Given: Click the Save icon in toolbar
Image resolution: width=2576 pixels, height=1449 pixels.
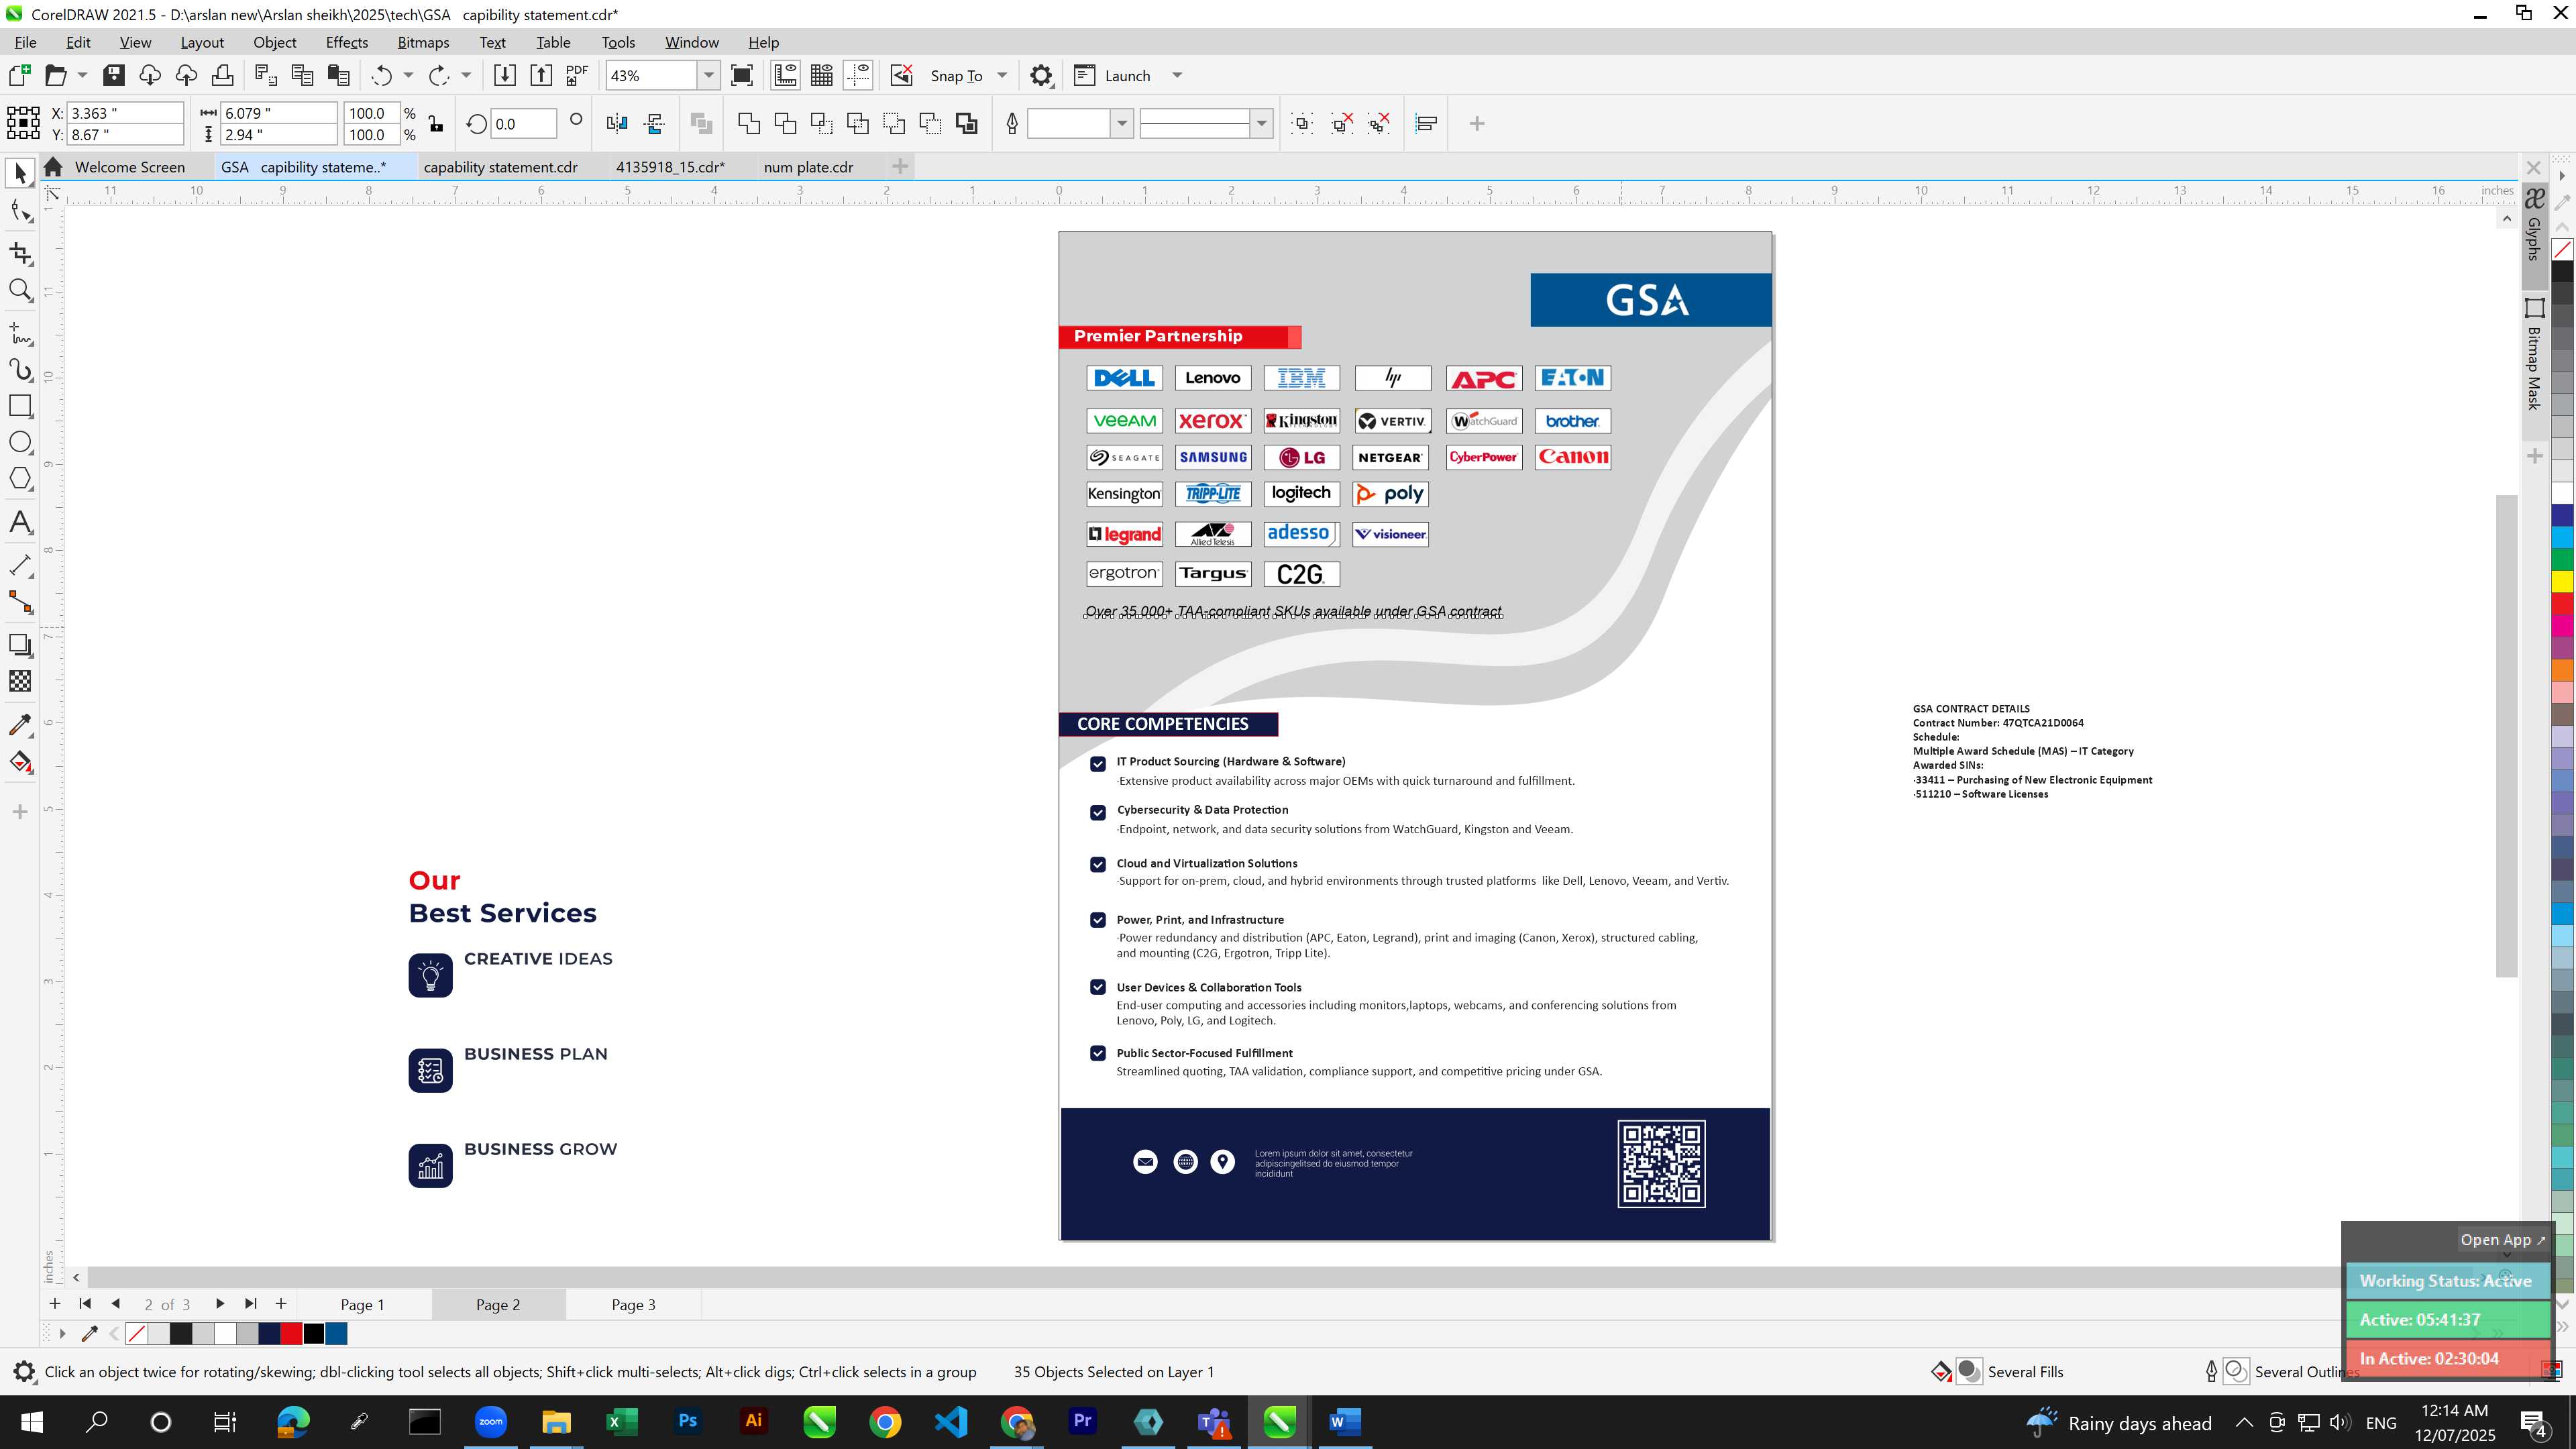Looking at the screenshot, I should [114, 75].
